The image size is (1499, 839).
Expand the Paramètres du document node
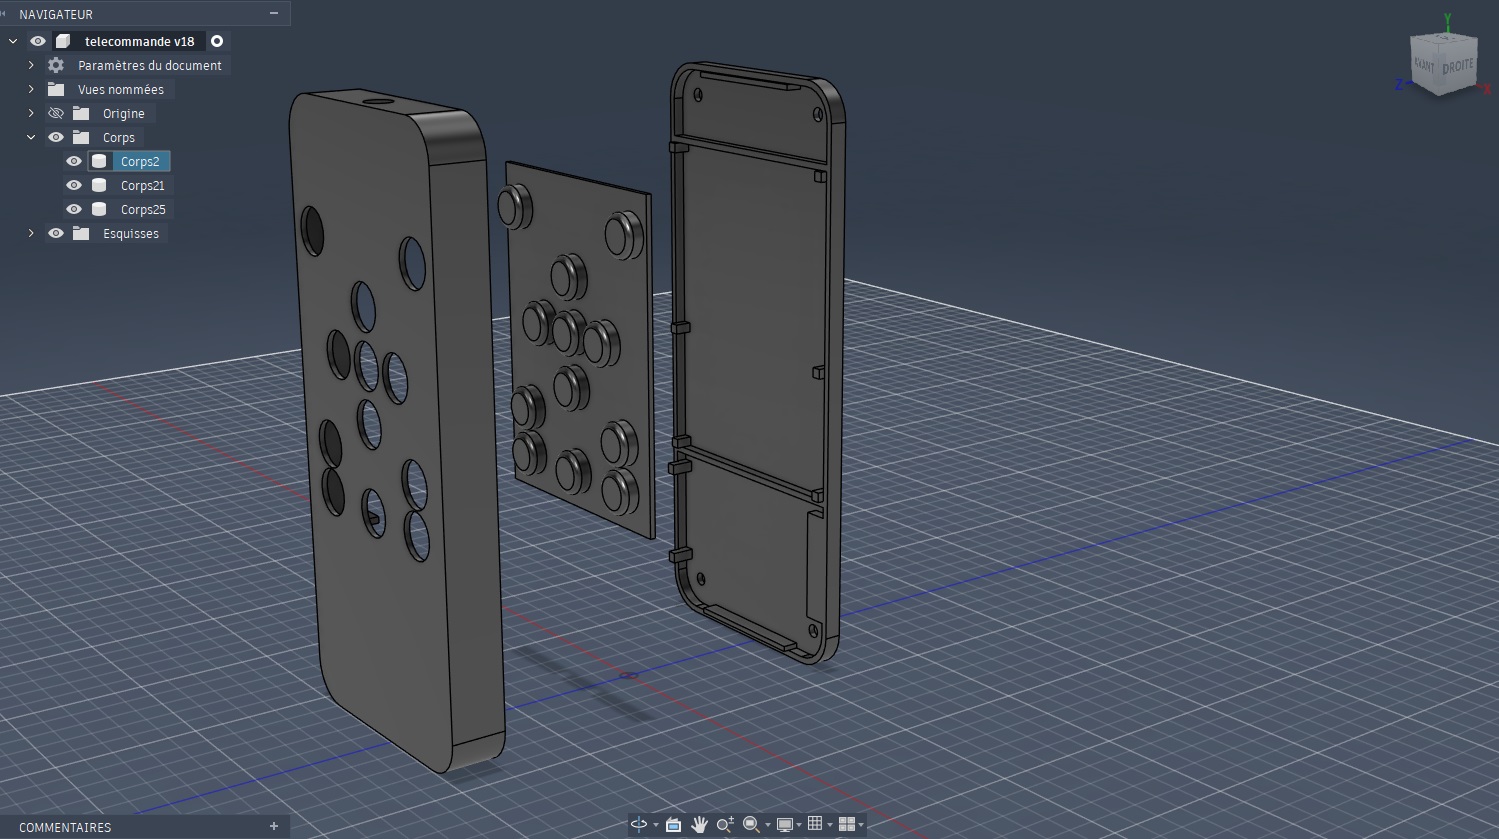coord(31,65)
